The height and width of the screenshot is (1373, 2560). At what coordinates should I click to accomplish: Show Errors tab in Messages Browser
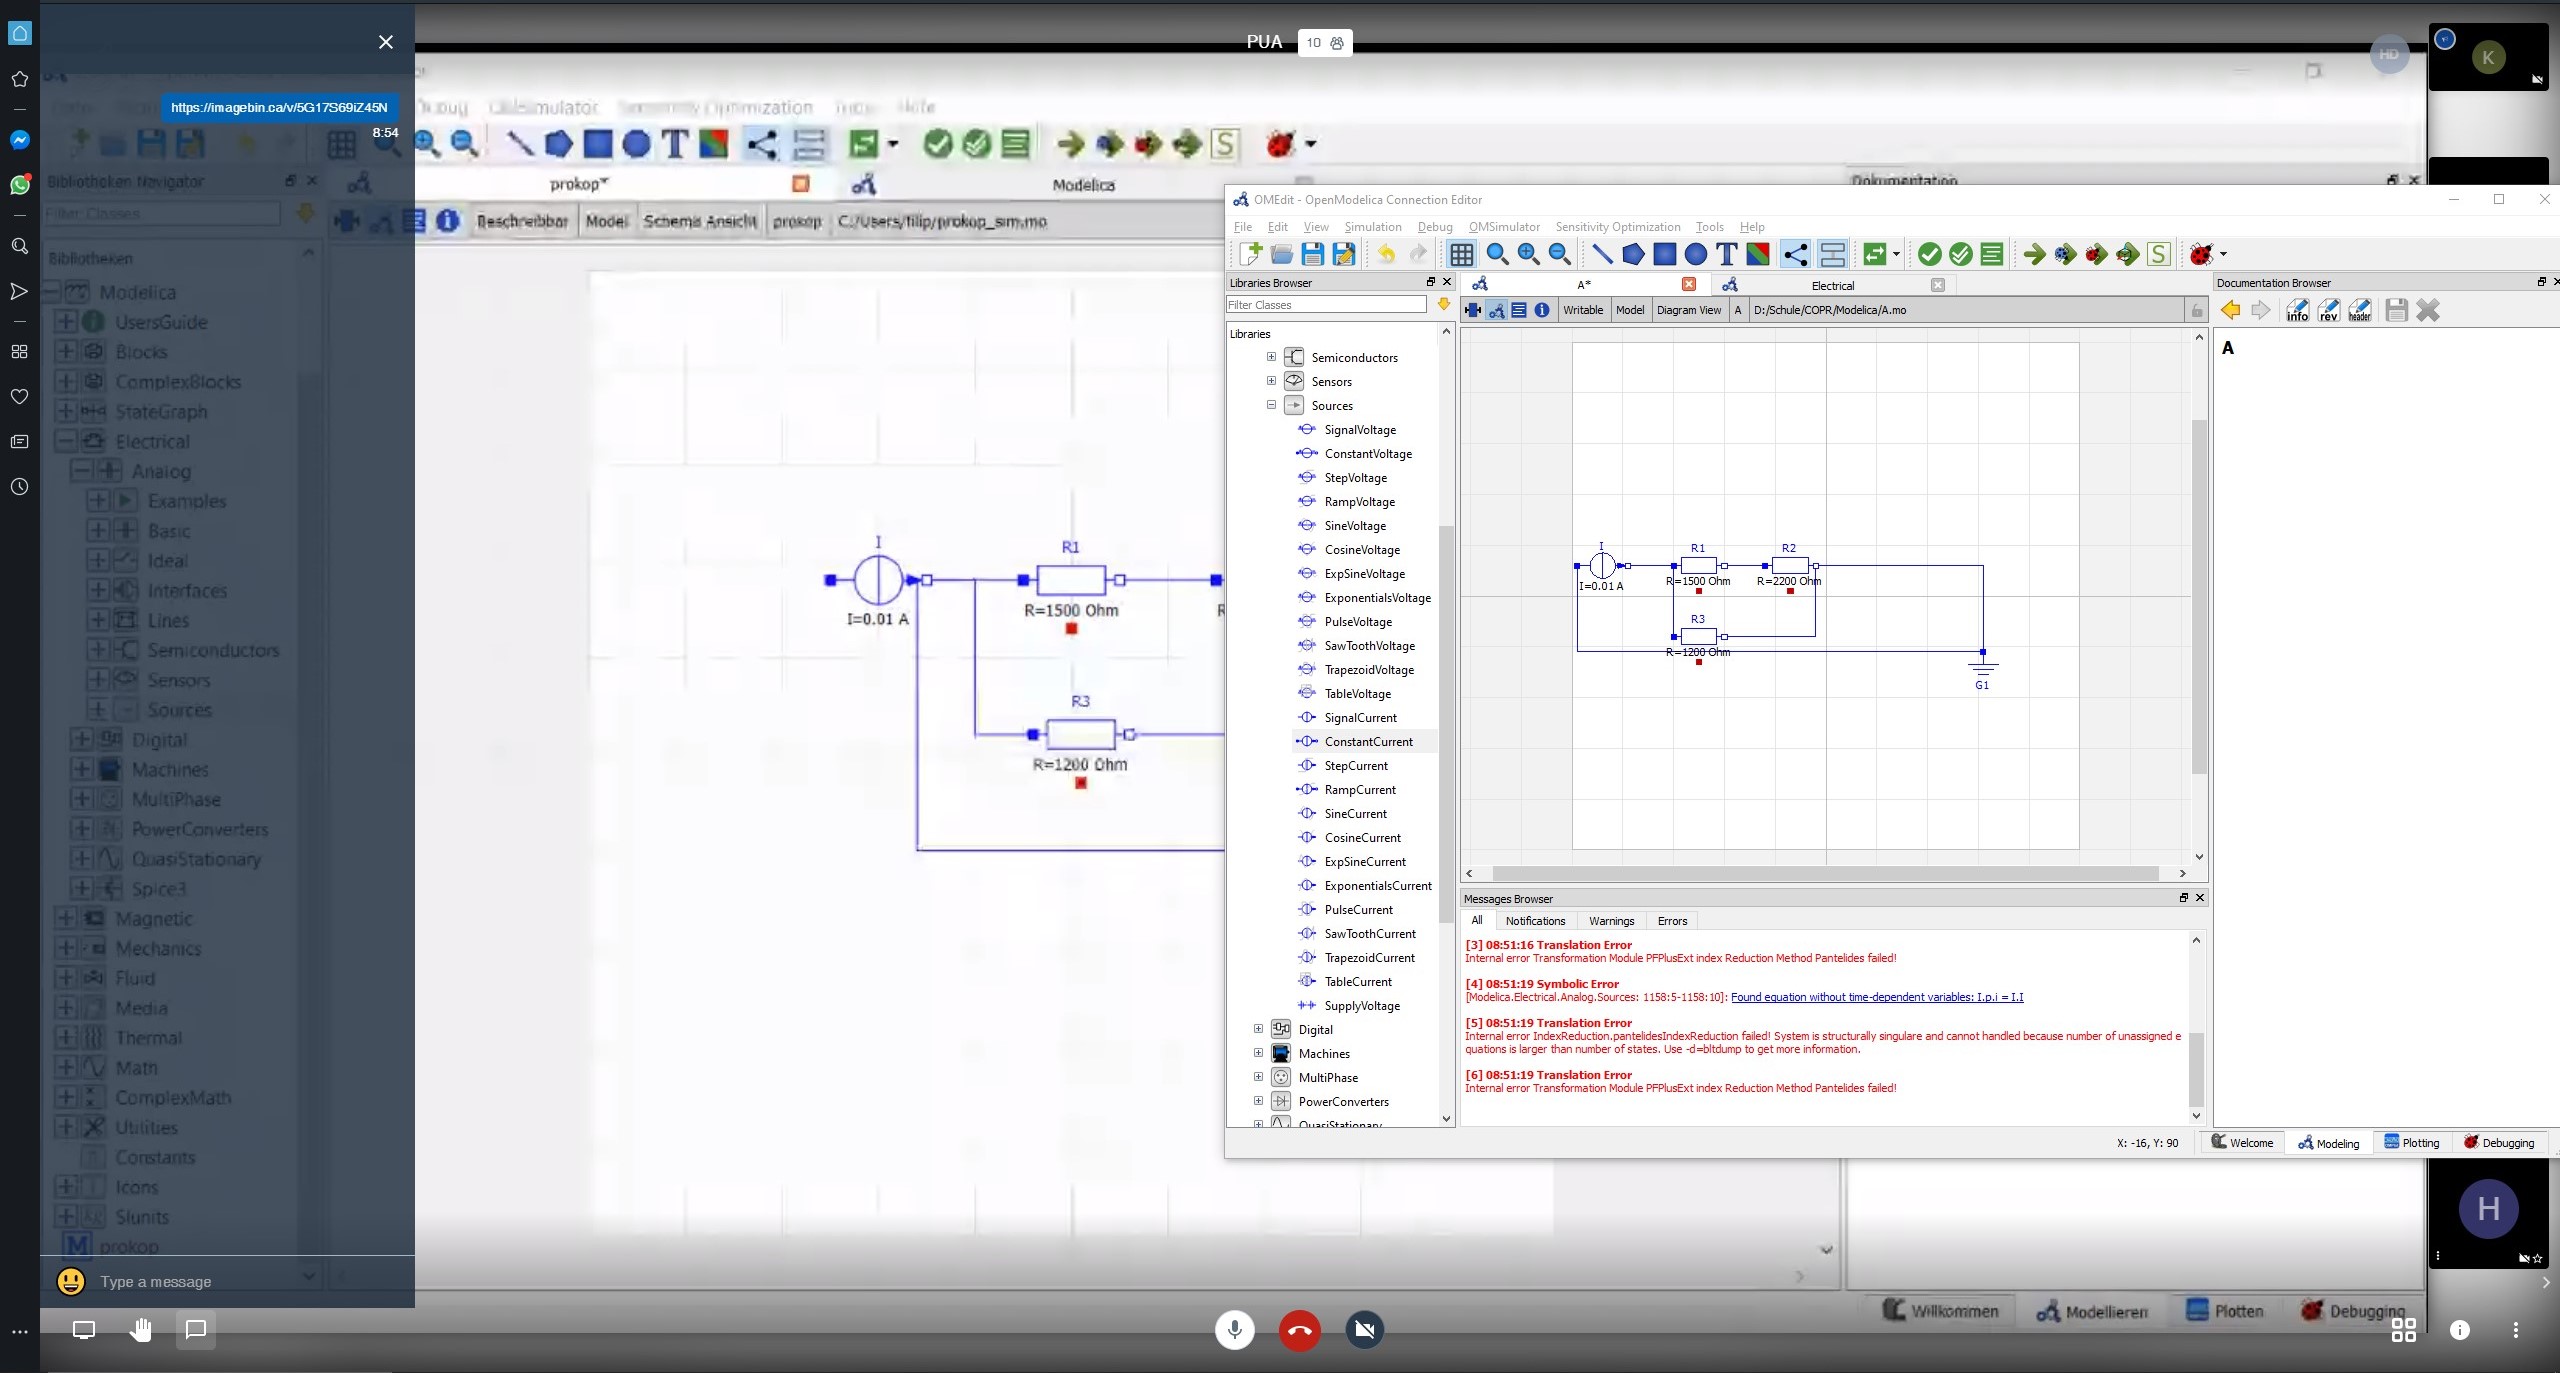(1672, 921)
